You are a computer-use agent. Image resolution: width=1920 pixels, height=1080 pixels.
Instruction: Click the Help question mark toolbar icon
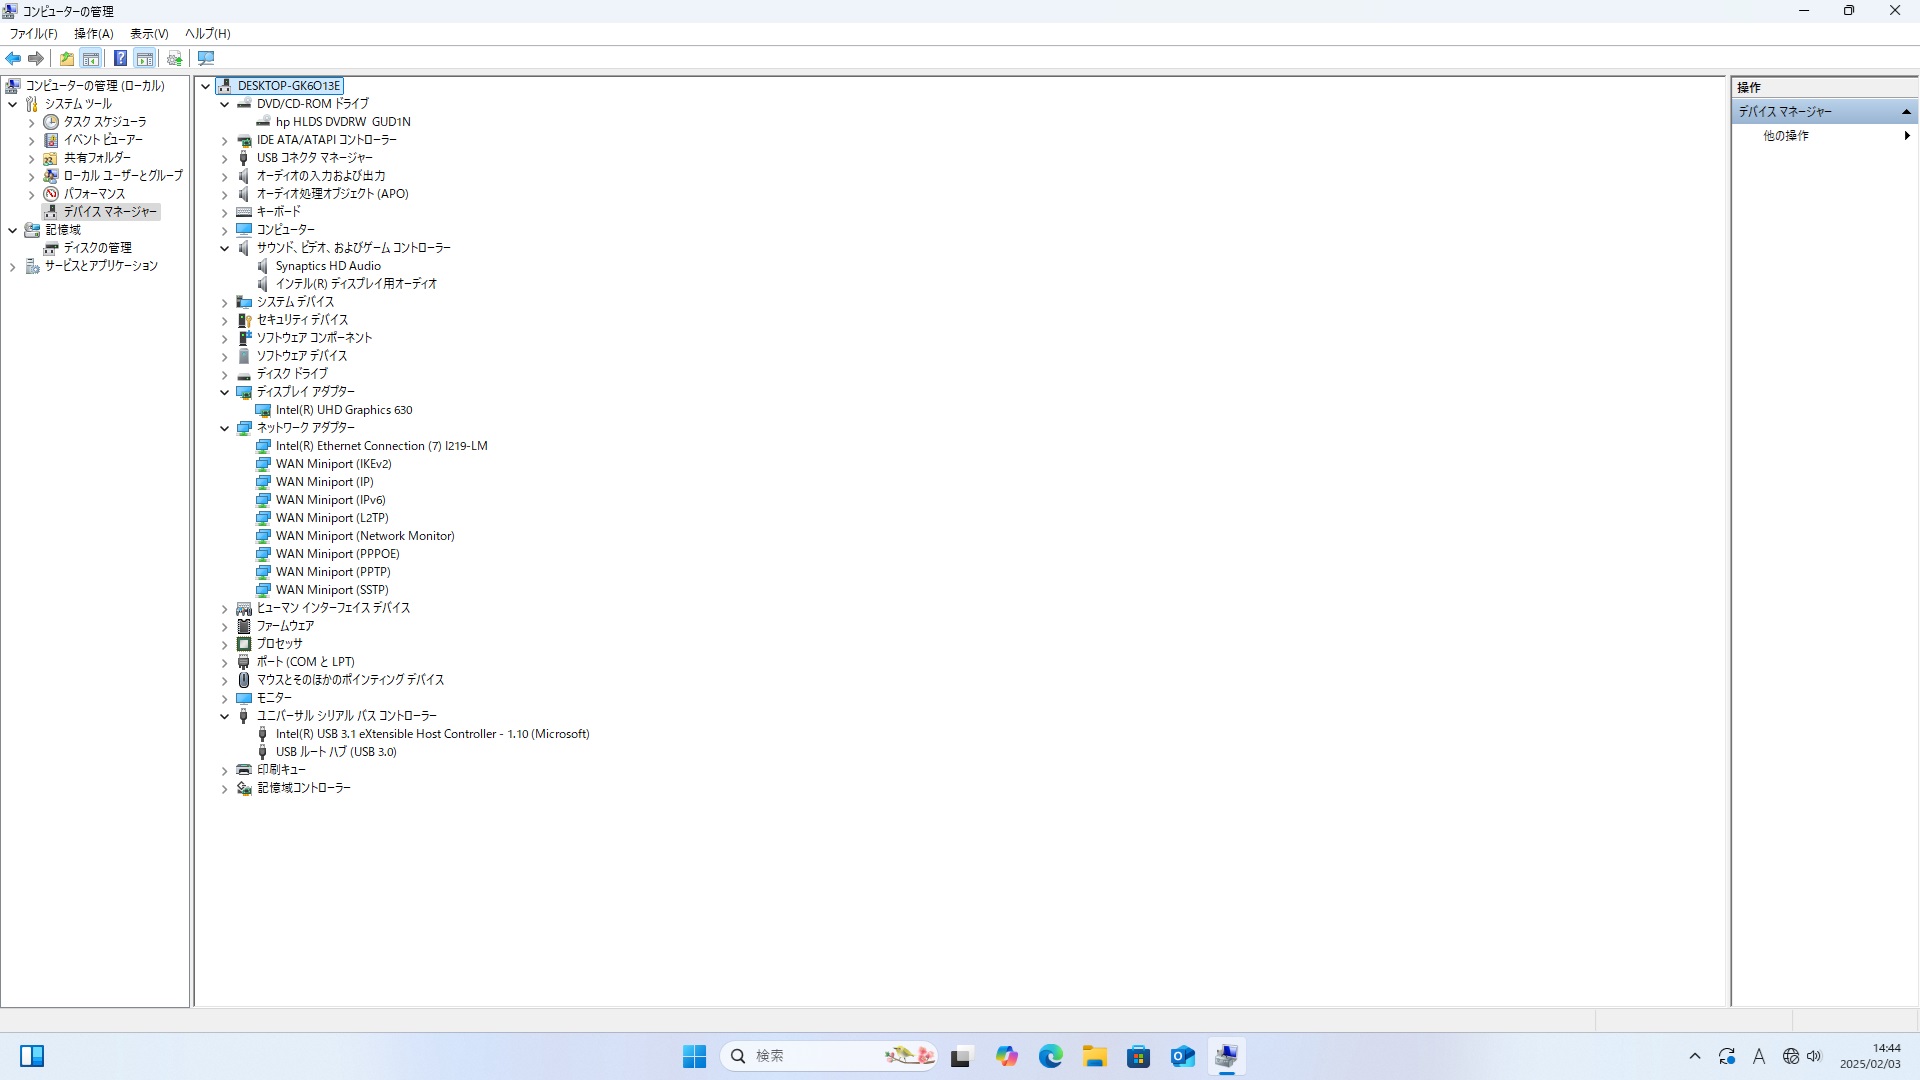tap(120, 58)
